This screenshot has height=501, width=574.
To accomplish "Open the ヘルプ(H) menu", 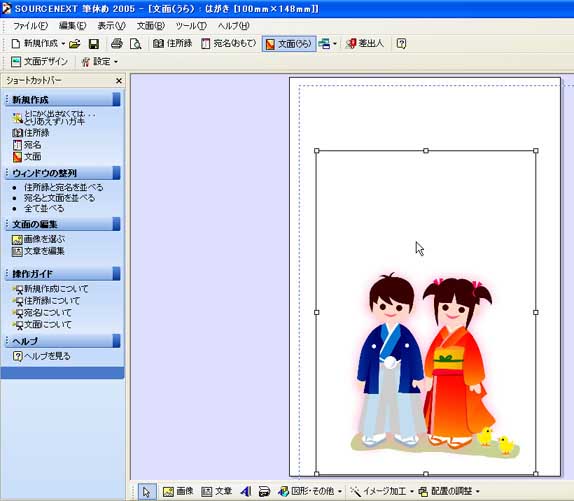I will tap(233, 26).
